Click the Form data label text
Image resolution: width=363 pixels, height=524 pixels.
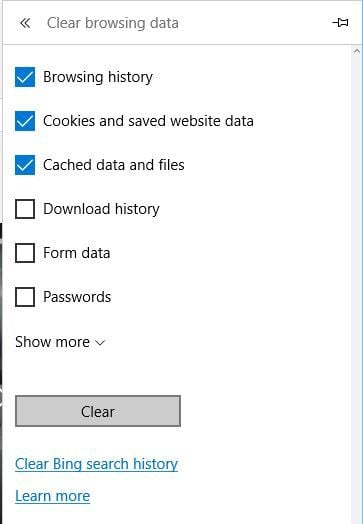(x=77, y=253)
